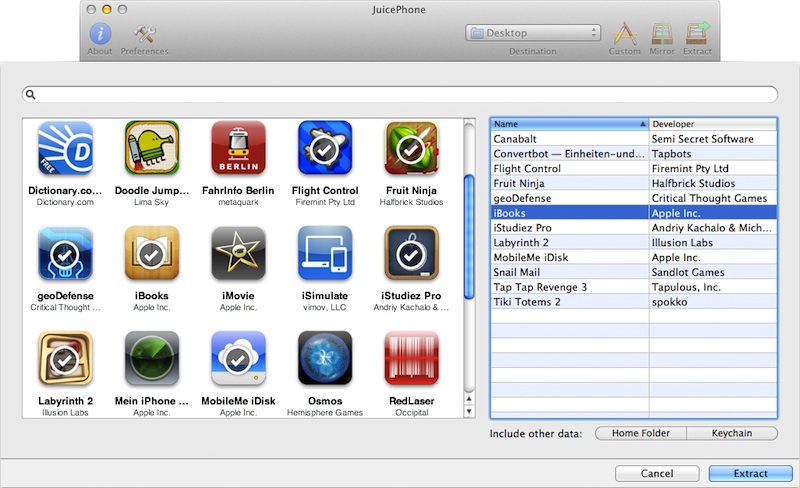Open the About info icon
Screen dimensions: 800x488
pyautogui.click(x=100, y=33)
